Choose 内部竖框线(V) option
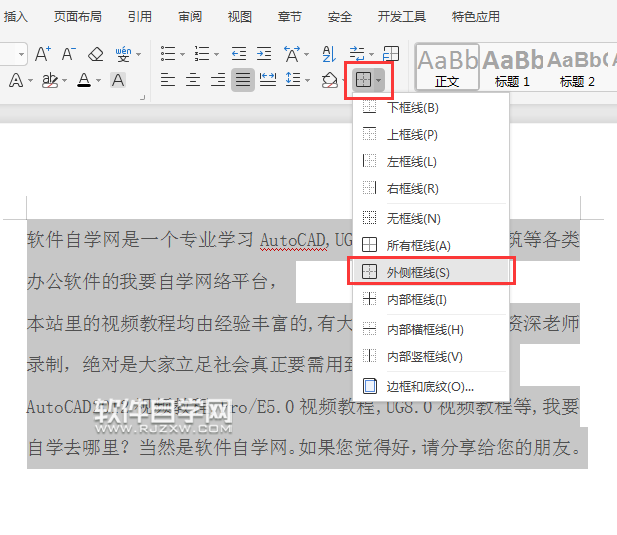Viewport: 617px width, 535px height. [431, 356]
